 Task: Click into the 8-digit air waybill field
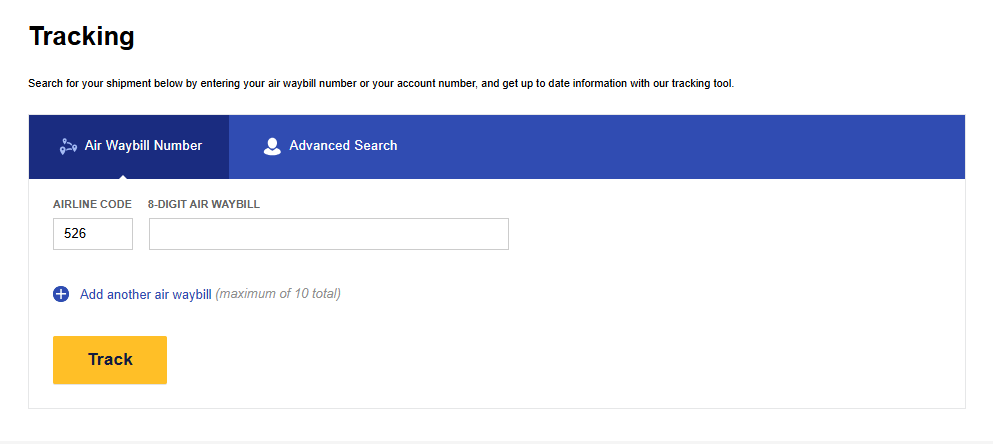(x=328, y=234)
